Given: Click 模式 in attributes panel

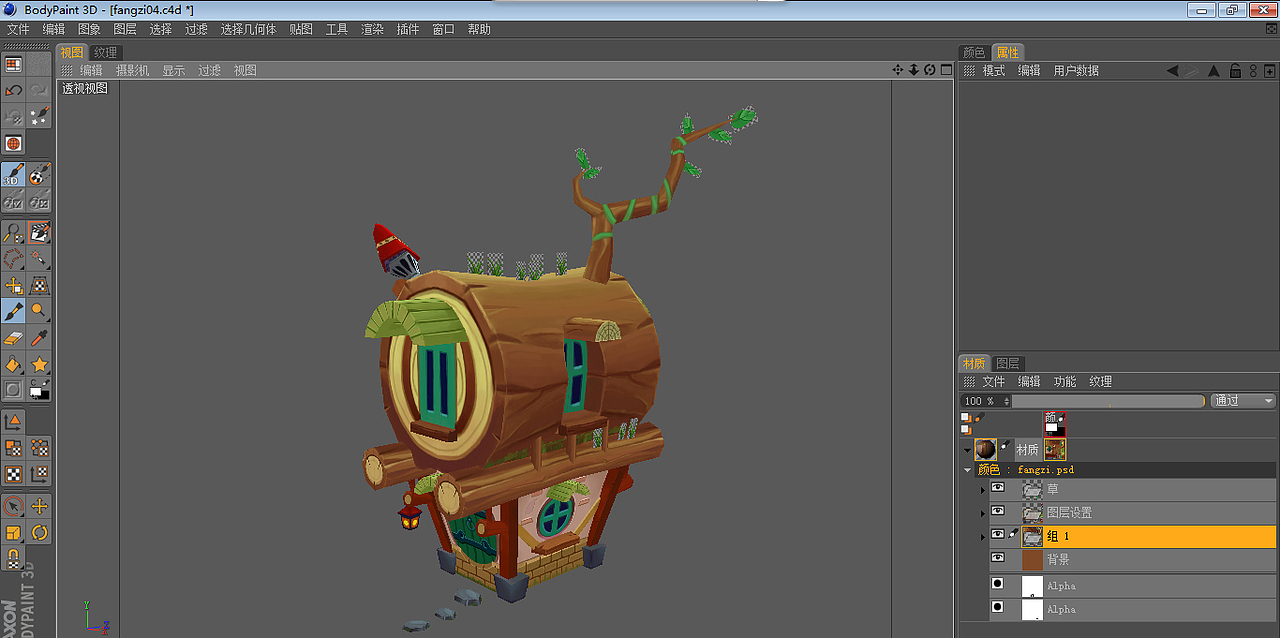Looking at the screenshot, I should 993,70.
